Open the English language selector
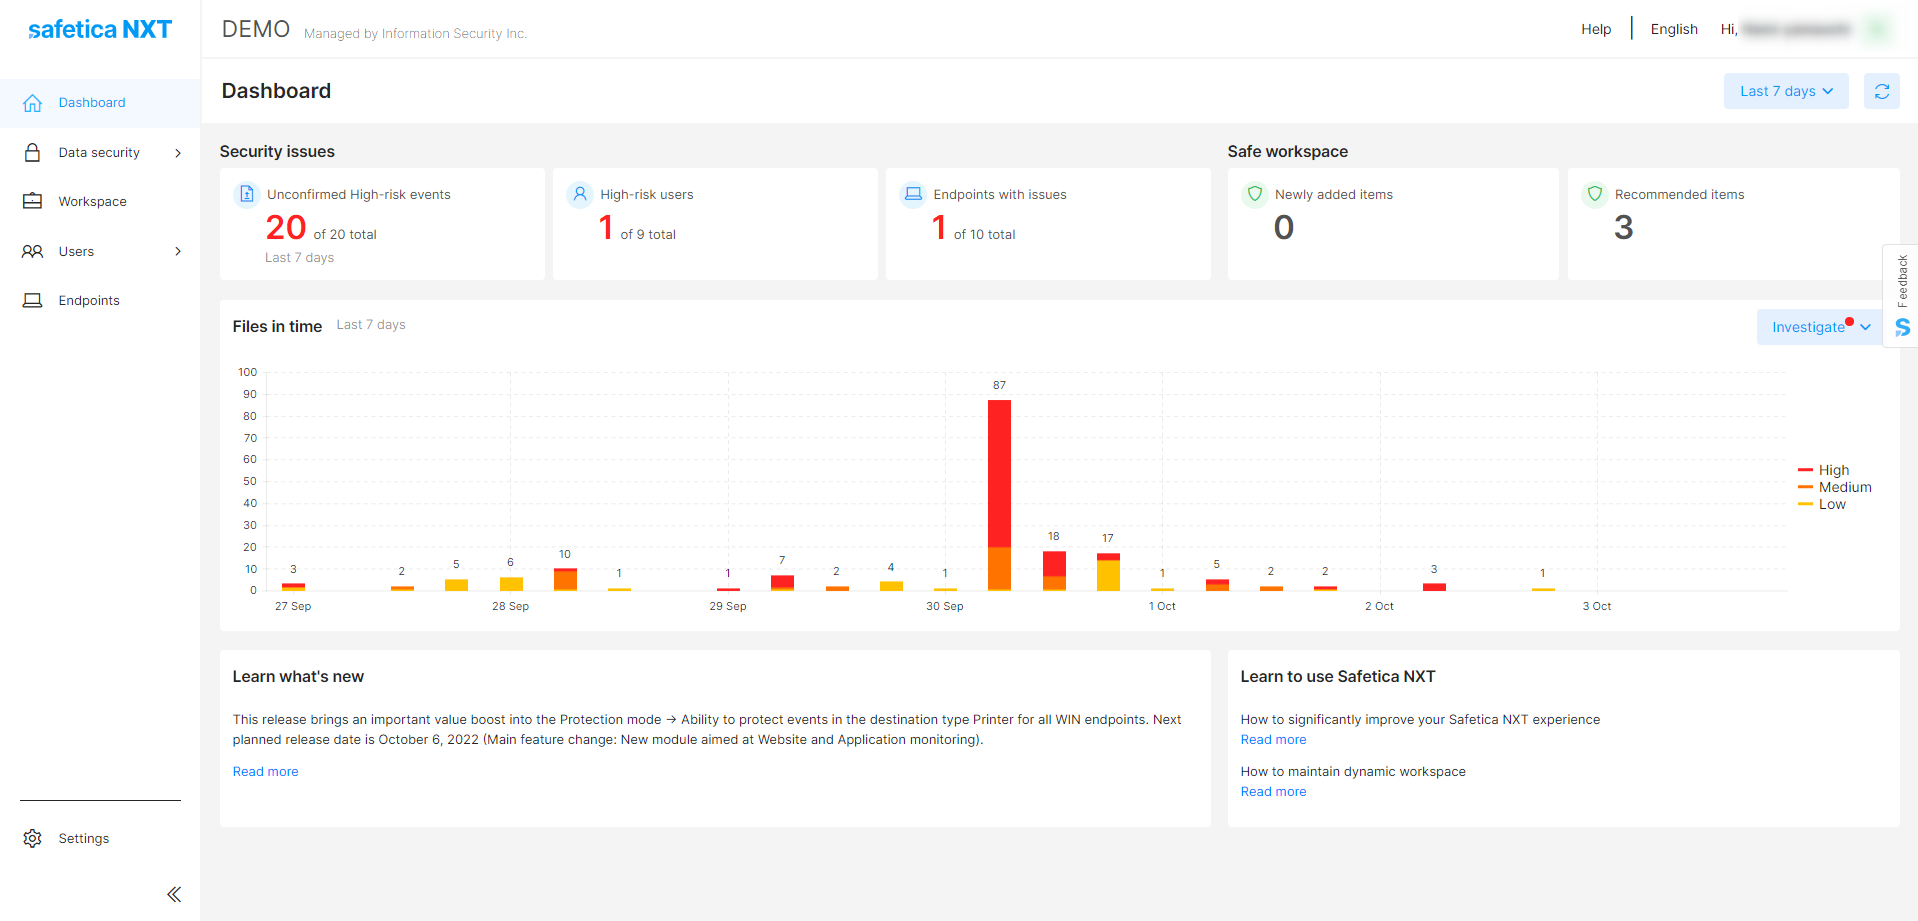This screenshot has height=921, width=1918. click(1674, 29)
